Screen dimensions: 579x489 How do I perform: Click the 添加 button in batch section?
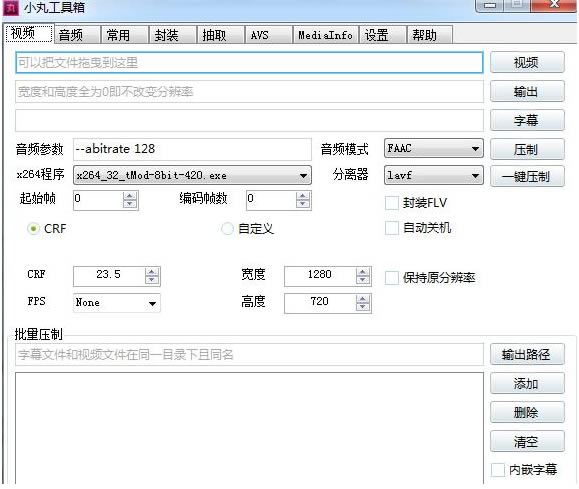pyautogui.click(x=527, y=383)
